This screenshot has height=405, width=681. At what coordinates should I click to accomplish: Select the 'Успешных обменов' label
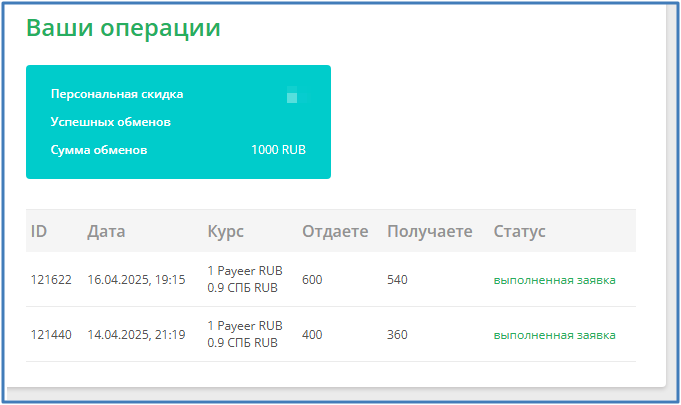click(x=111, y=122)
